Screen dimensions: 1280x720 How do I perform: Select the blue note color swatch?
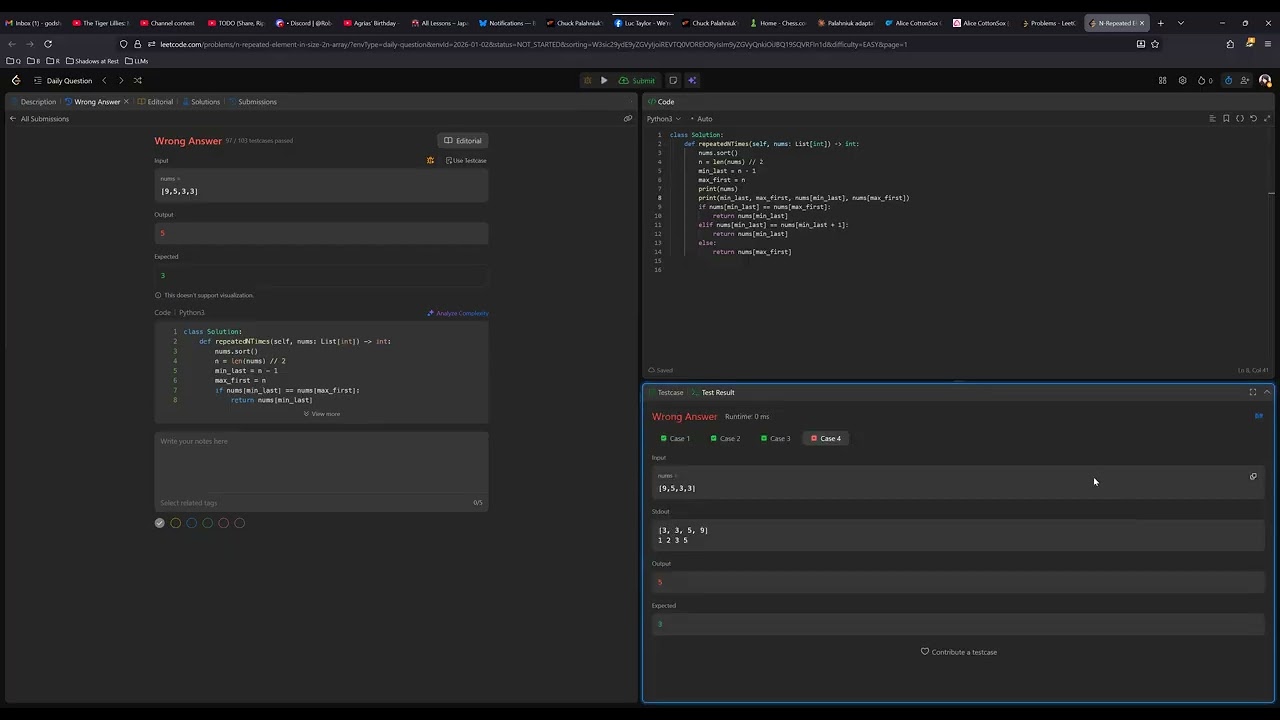click(x=192, y=523)
